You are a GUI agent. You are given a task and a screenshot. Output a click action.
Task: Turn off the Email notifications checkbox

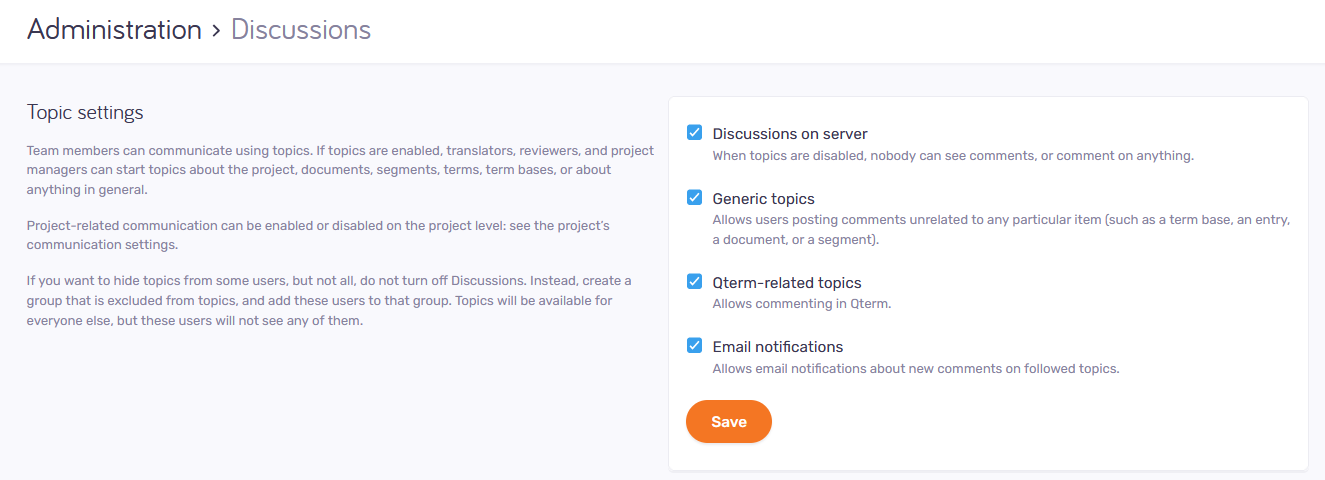694,345
